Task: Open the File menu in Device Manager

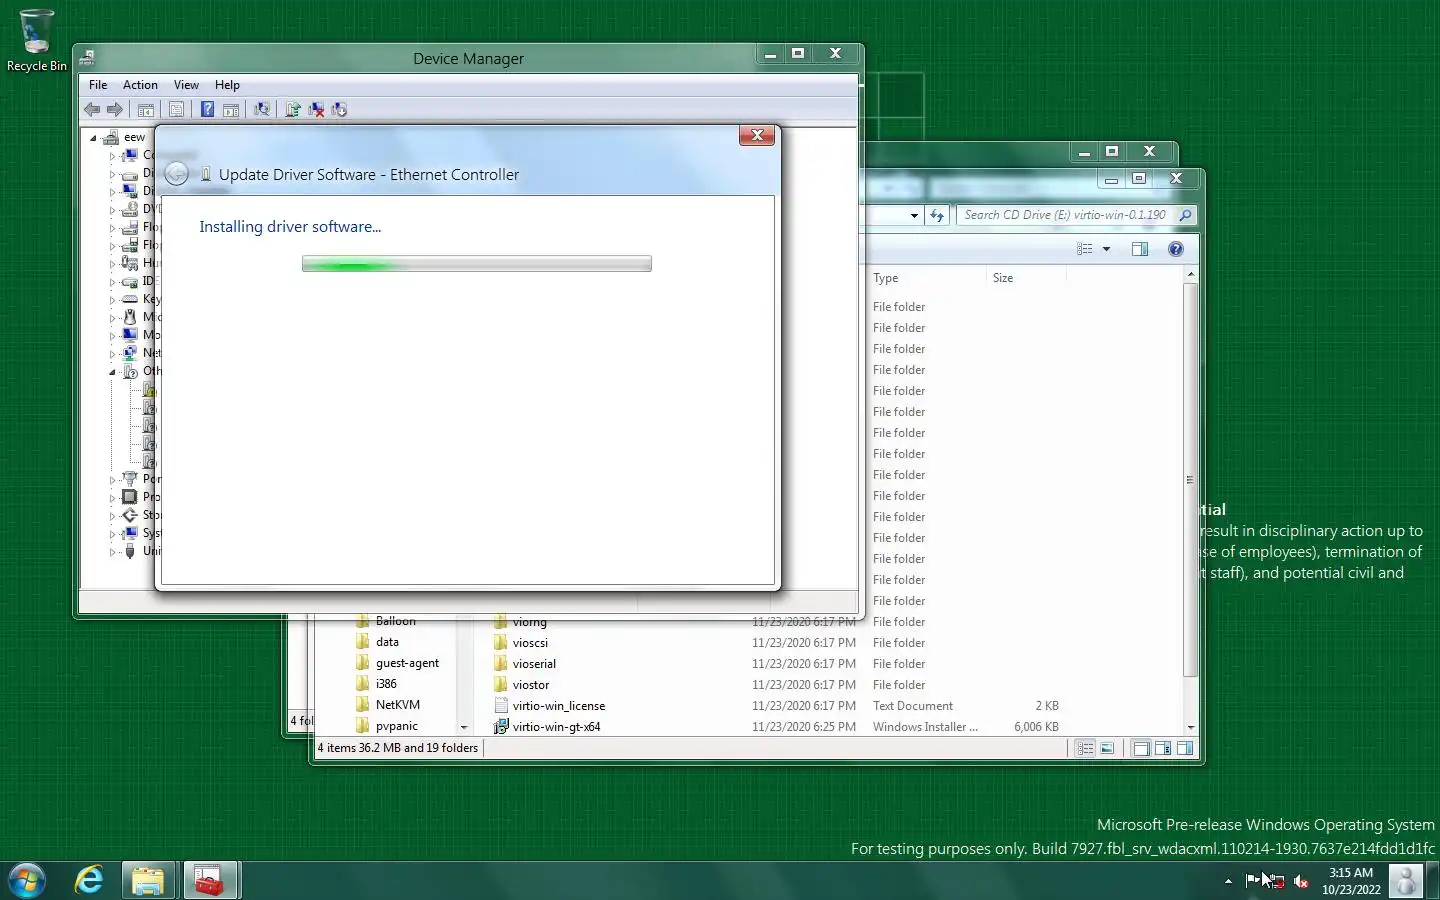Action: point(98,85)
